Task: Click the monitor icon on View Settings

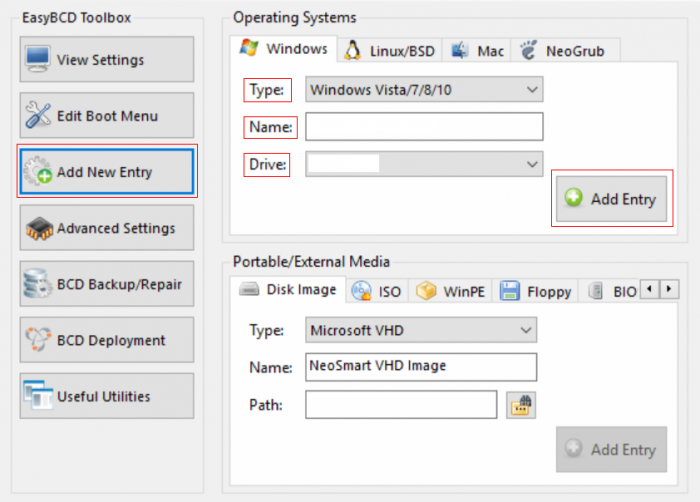Action: [38, 59]
